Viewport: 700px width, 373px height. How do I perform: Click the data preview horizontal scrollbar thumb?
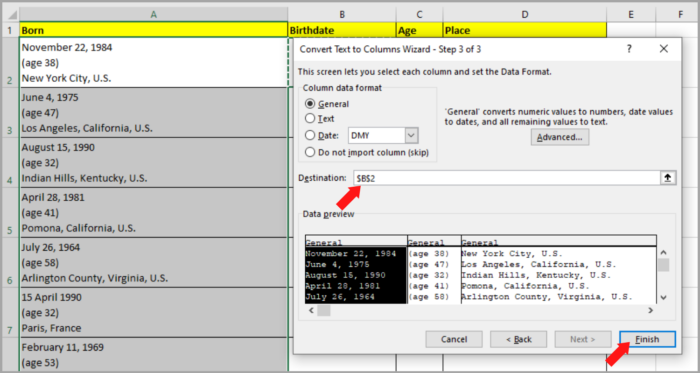(x=324, y=311)
